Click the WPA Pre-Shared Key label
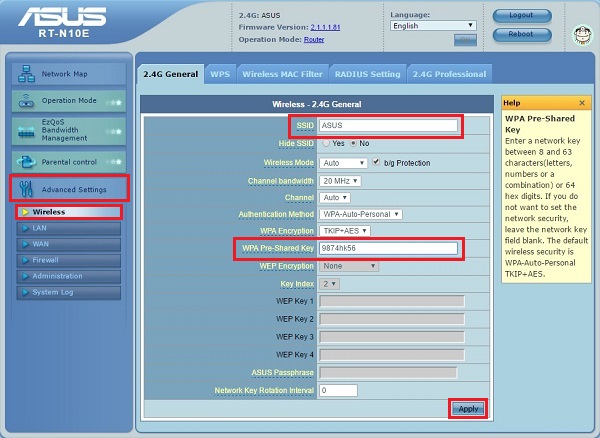The height and width of the screenshot is (438, 600). [278, 248]
